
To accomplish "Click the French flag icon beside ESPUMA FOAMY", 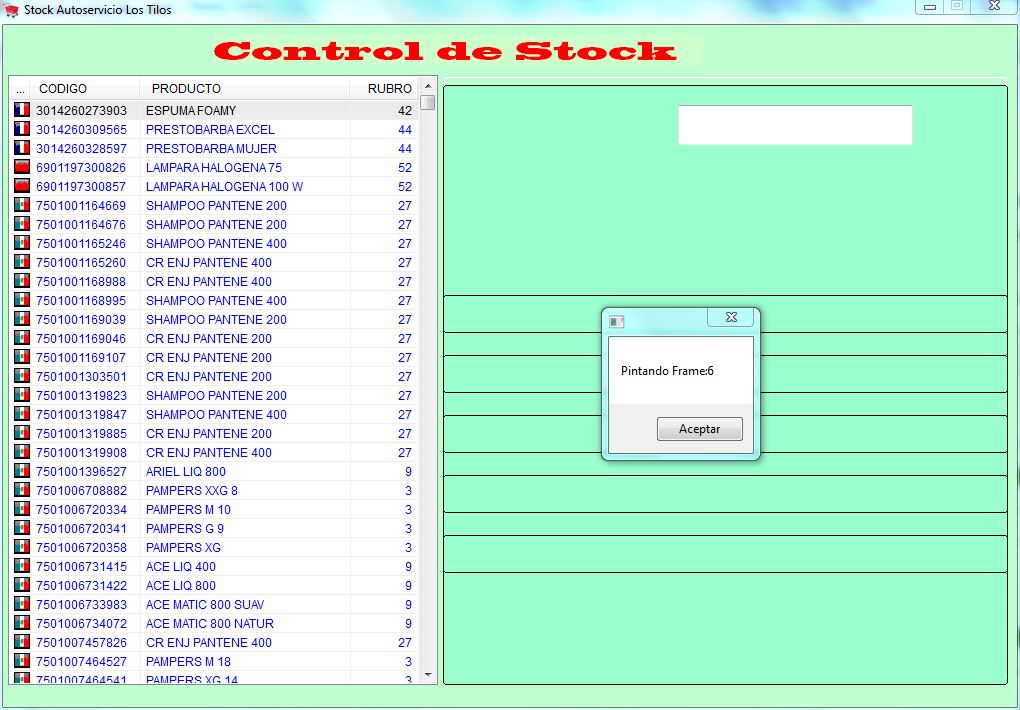I will coord(21,110).
